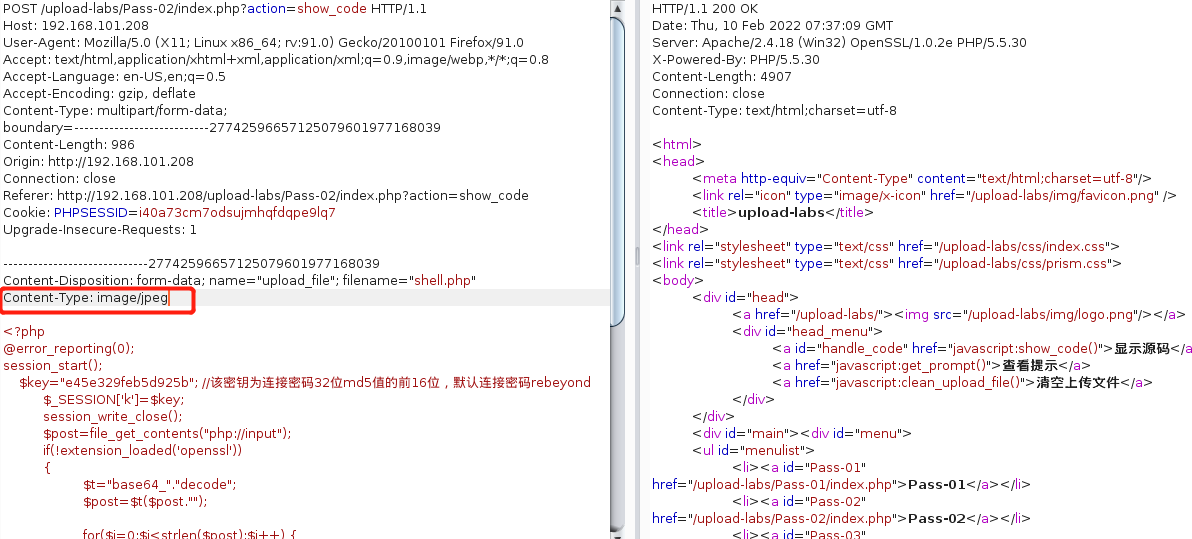Click 'Content-Type: text/html;charset=utf-8' response header

click(x=774, y=110)
